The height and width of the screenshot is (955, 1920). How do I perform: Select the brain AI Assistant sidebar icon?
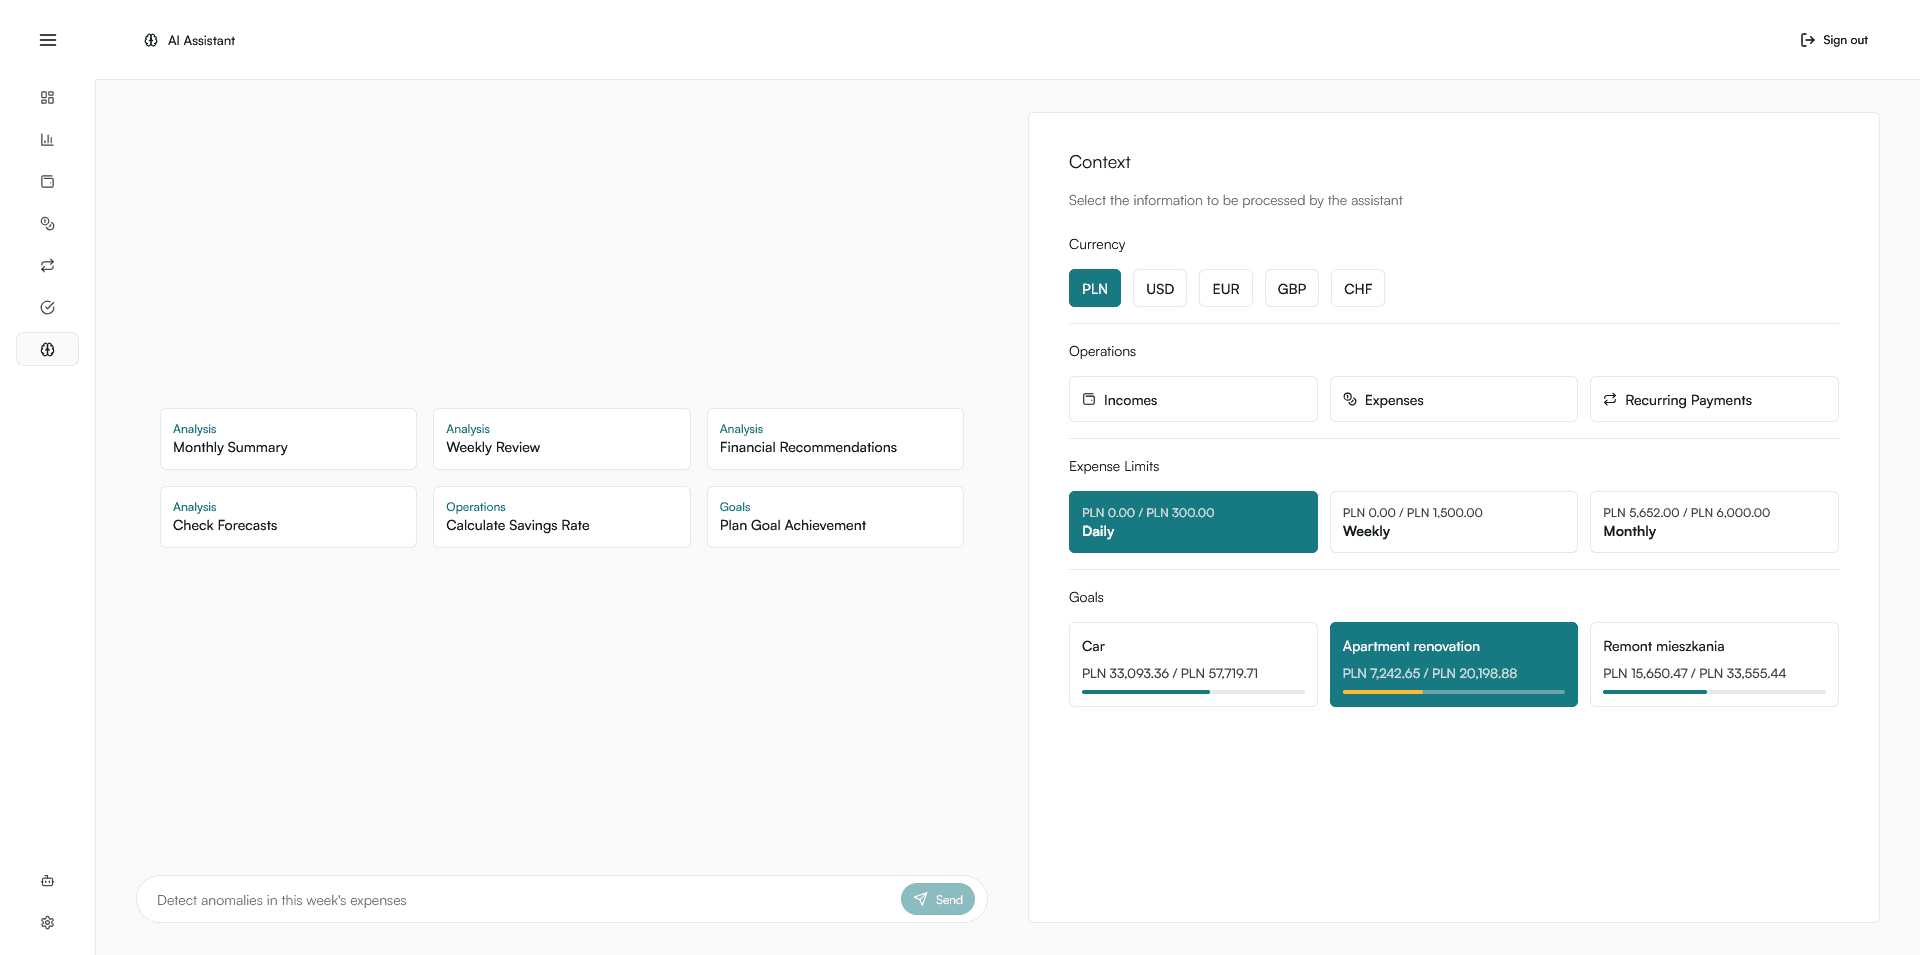[47, 349]
